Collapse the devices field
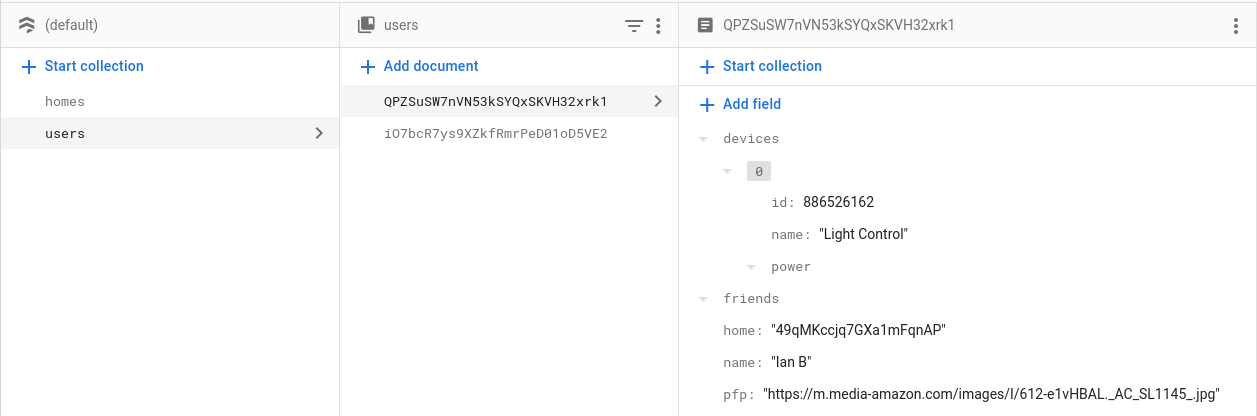Viewport: 1257px width, 416px height. pos(704,139)
